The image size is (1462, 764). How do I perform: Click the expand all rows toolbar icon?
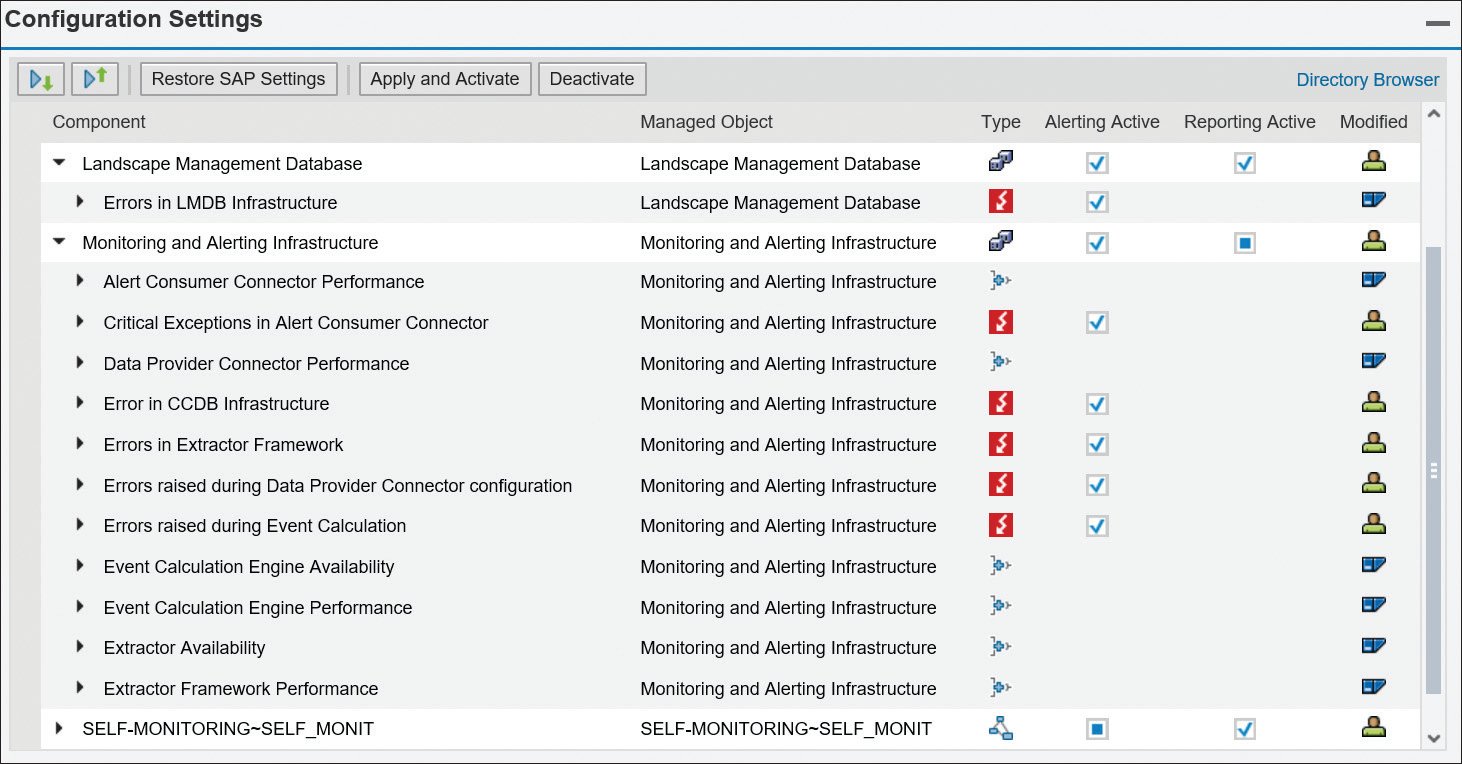pos(41,79)
